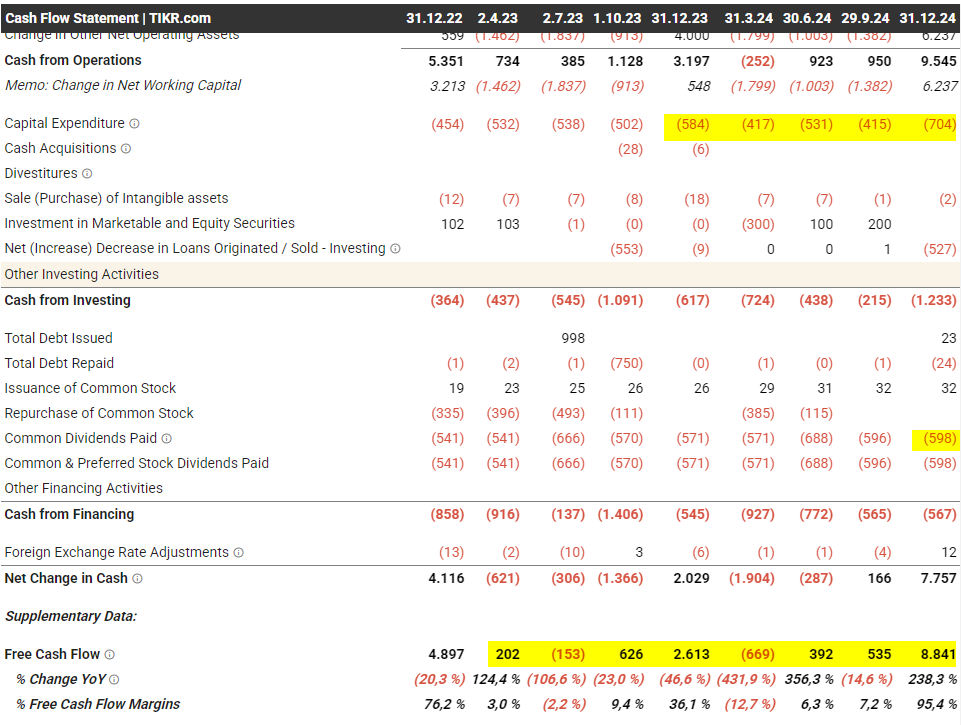961x725 pixels.
Task: Select Investment in Marketable and Equity Securities label
Action: coord(150,224)
